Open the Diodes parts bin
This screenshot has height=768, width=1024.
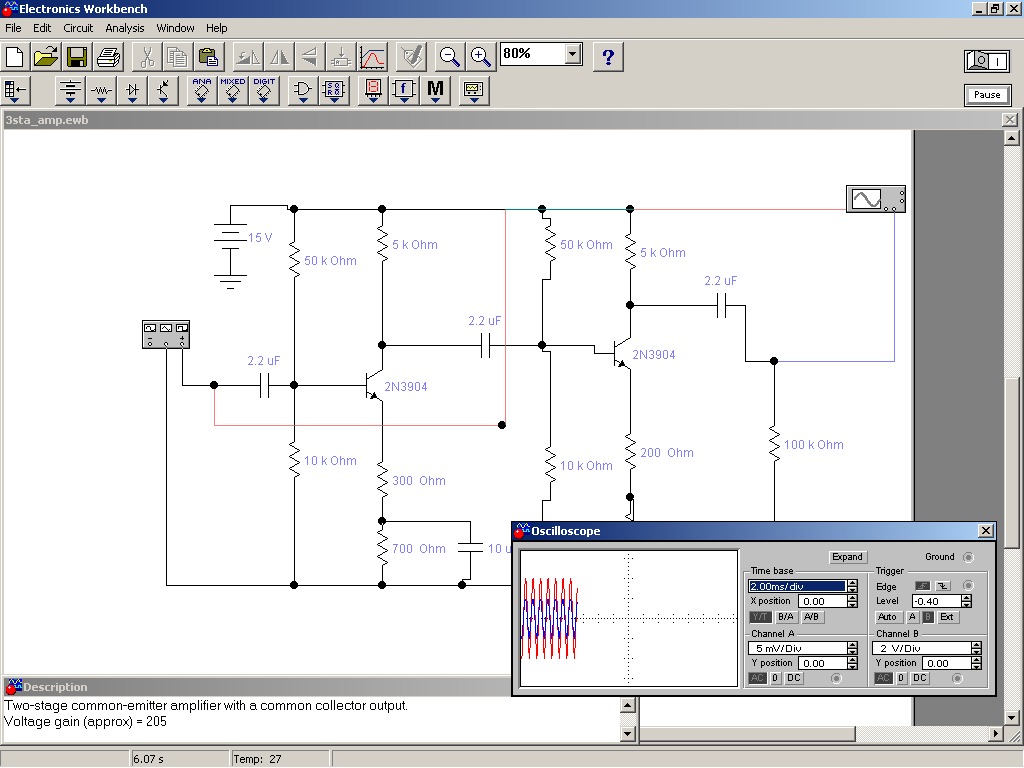coord(133,91)
